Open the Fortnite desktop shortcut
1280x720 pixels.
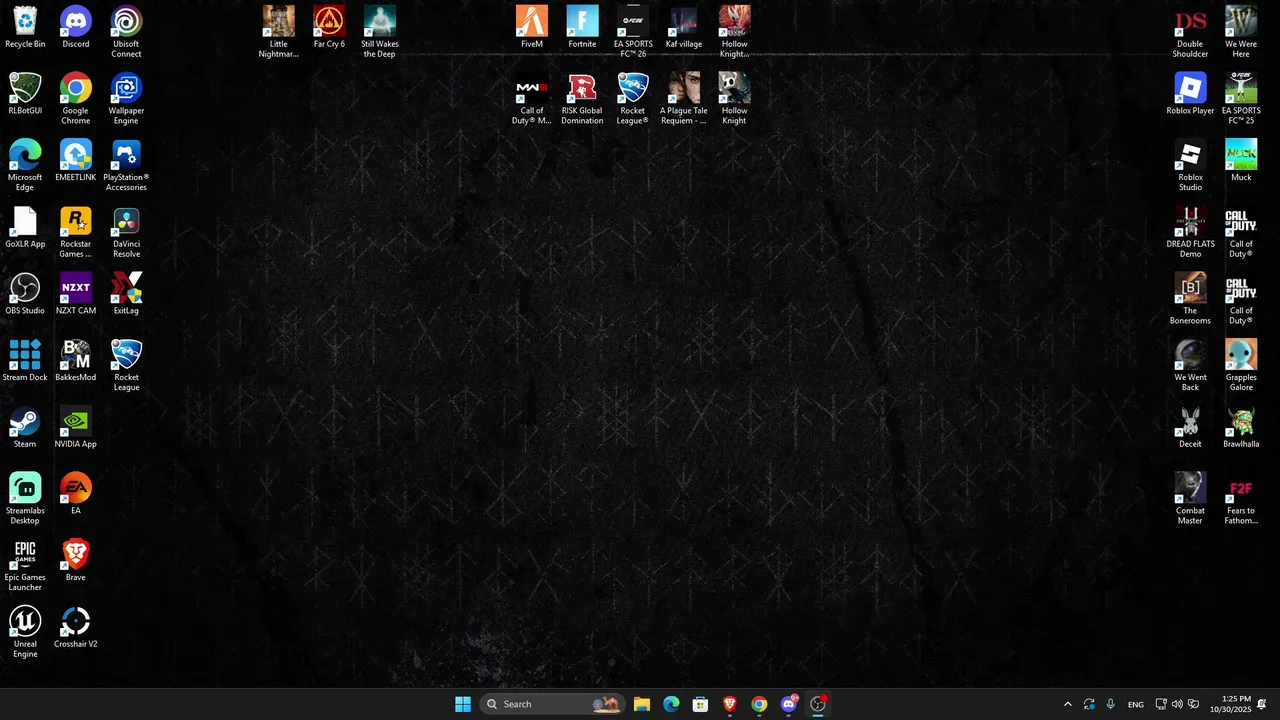click(582, 28)
